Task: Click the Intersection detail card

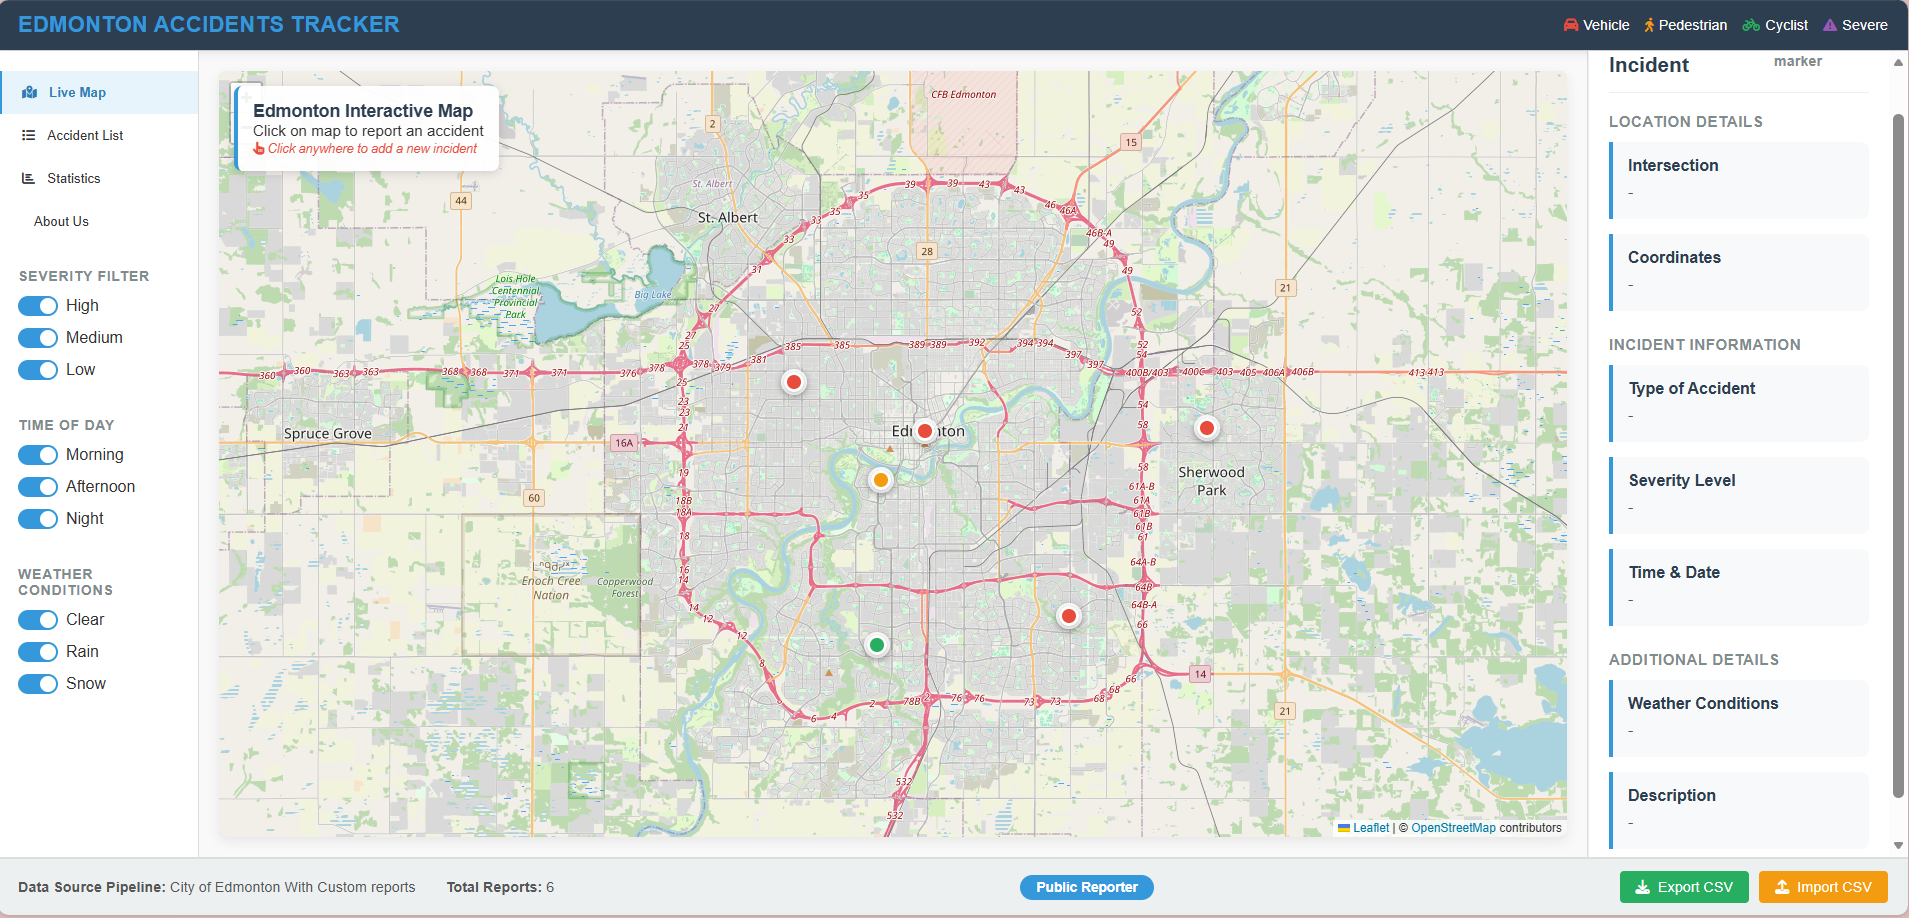Action: 1739,180
